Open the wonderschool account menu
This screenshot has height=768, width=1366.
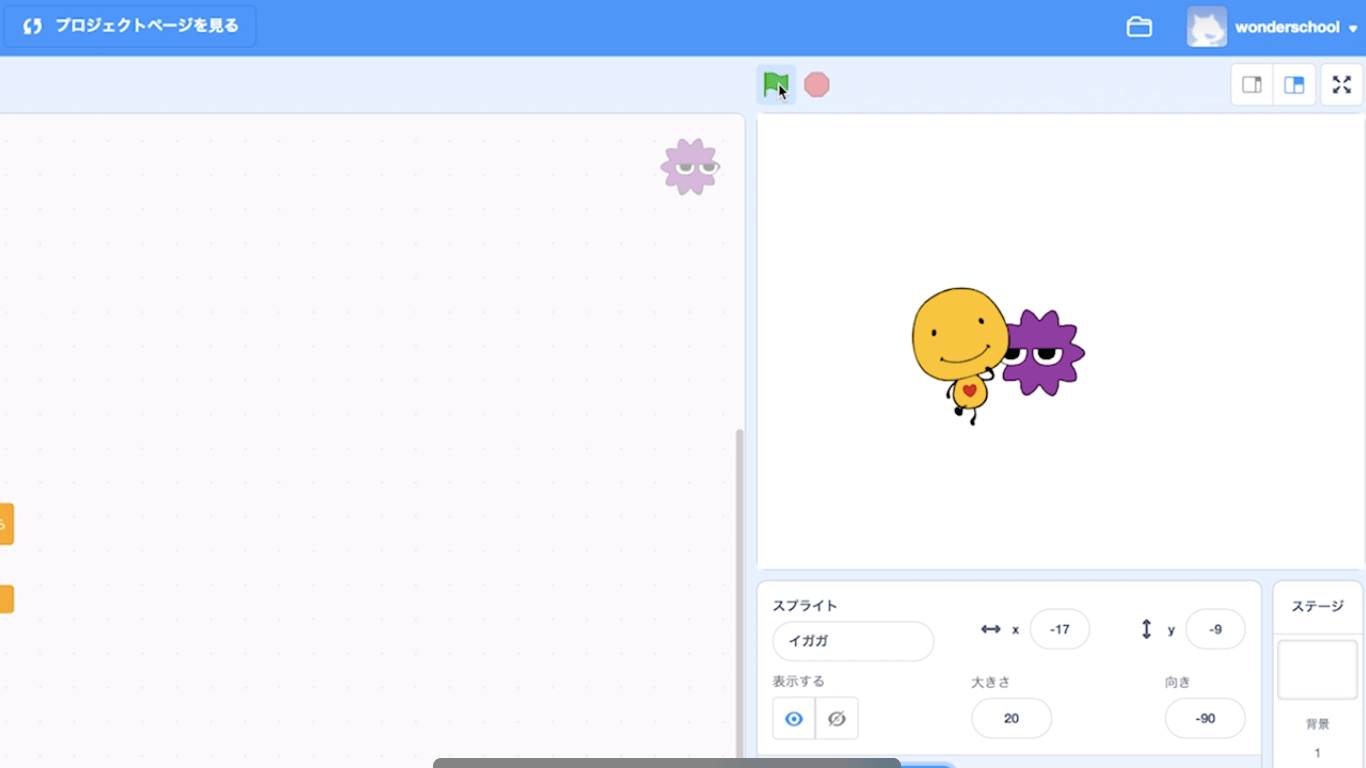[1296, 27]
